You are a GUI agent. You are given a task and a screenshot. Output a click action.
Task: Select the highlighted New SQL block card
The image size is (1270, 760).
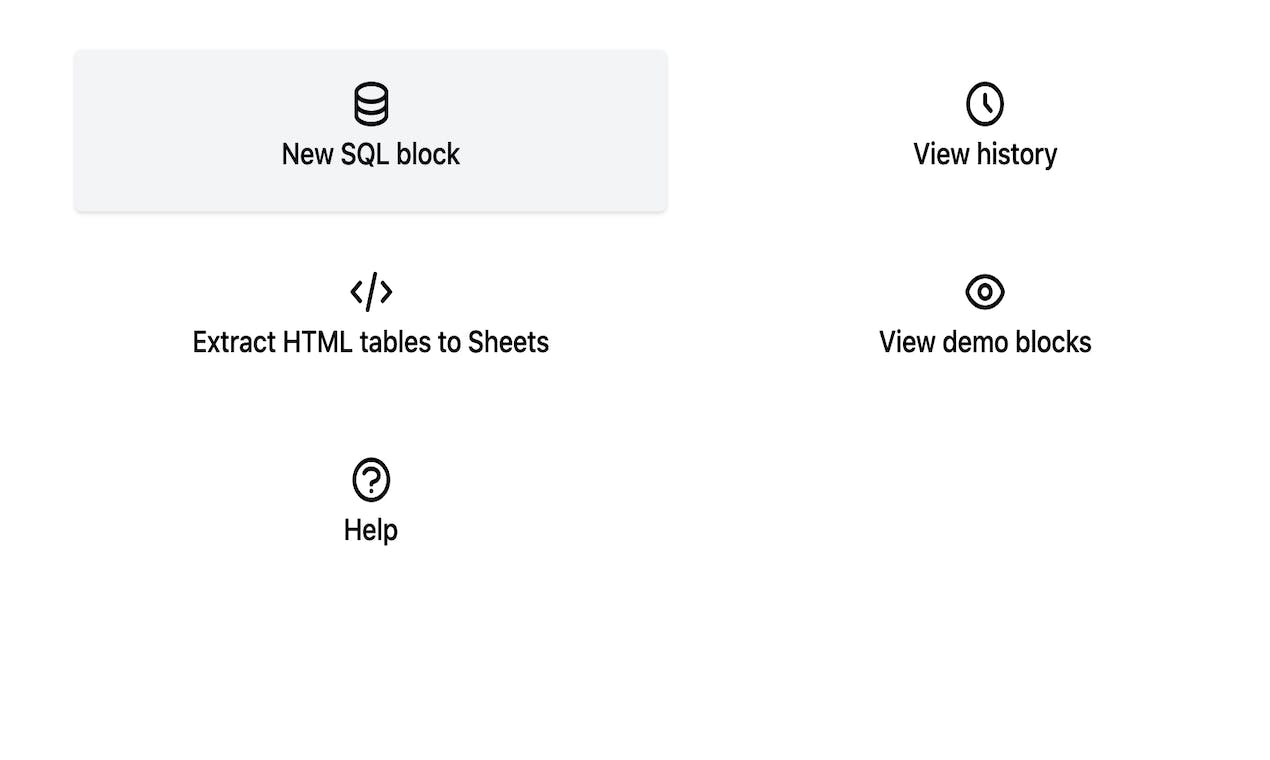click(x=371, y=131)
